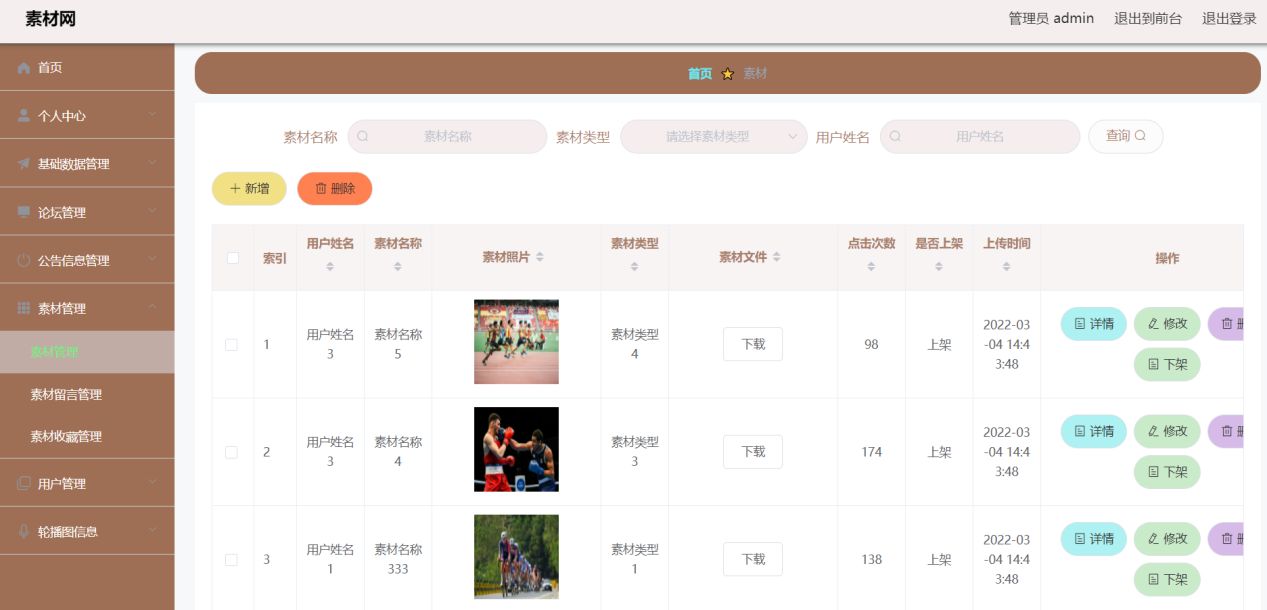
Task: Download file for row 3
Action: (753, 559)
